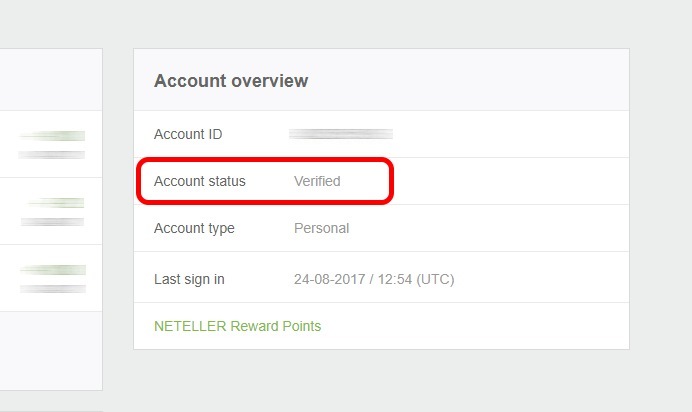Click the red highlight box border
Viewport: 692px width, 412px height.
coord(390,181)
